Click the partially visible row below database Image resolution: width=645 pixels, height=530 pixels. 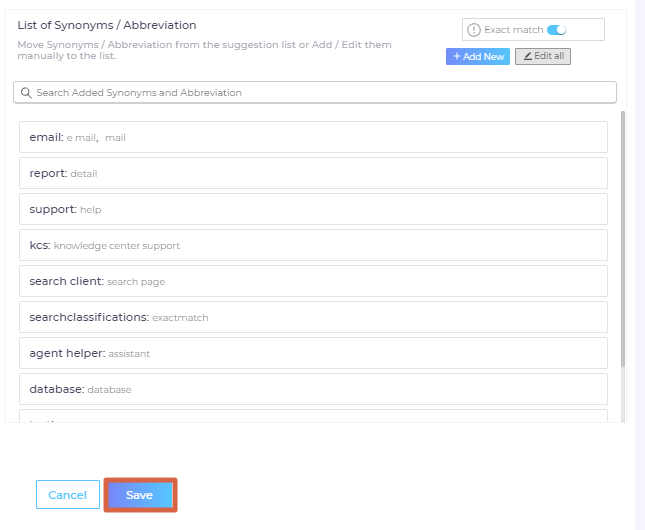point(313,416)
